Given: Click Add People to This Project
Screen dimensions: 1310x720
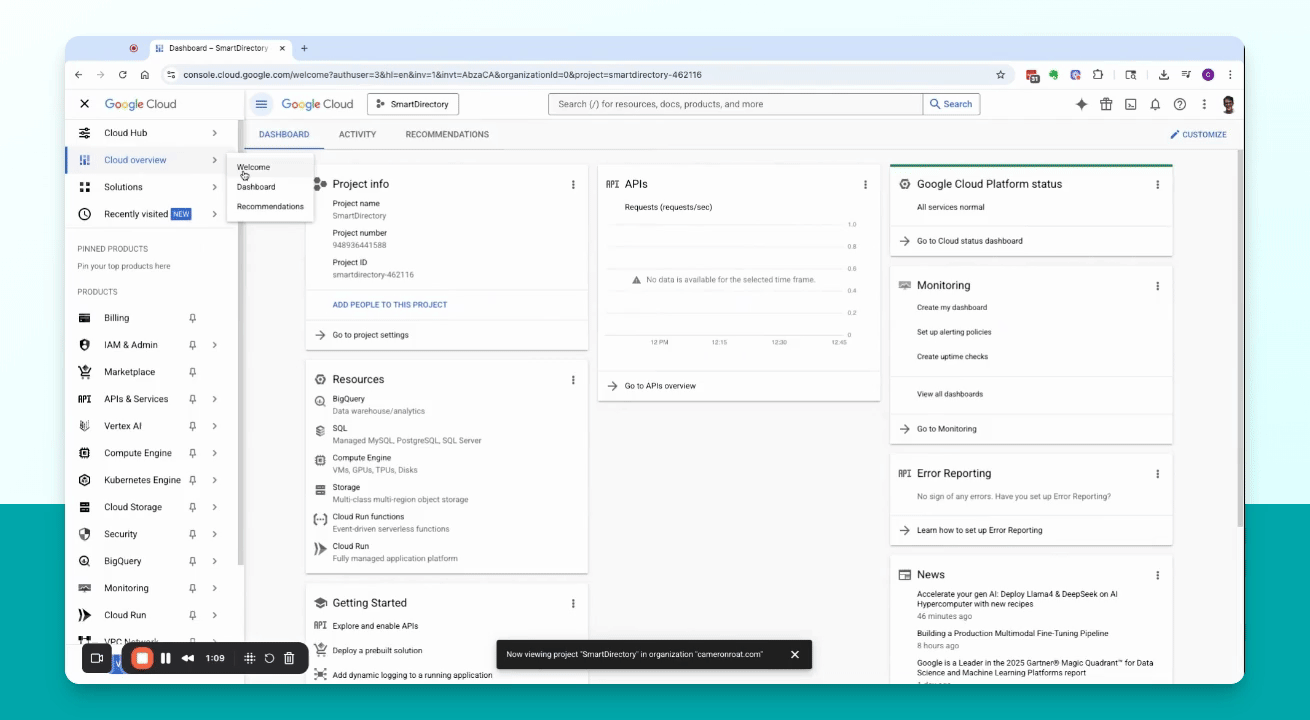Looking at the screenshot, I should pos(390,305).
